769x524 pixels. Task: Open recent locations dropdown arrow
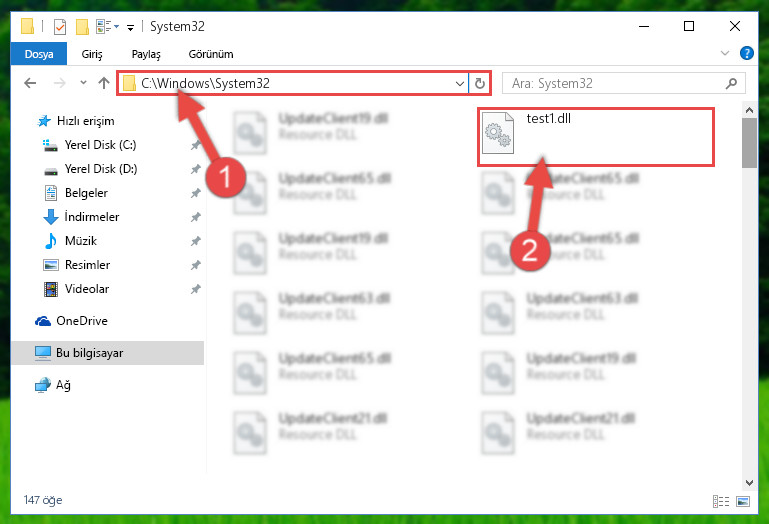click(x=83, y=82)
